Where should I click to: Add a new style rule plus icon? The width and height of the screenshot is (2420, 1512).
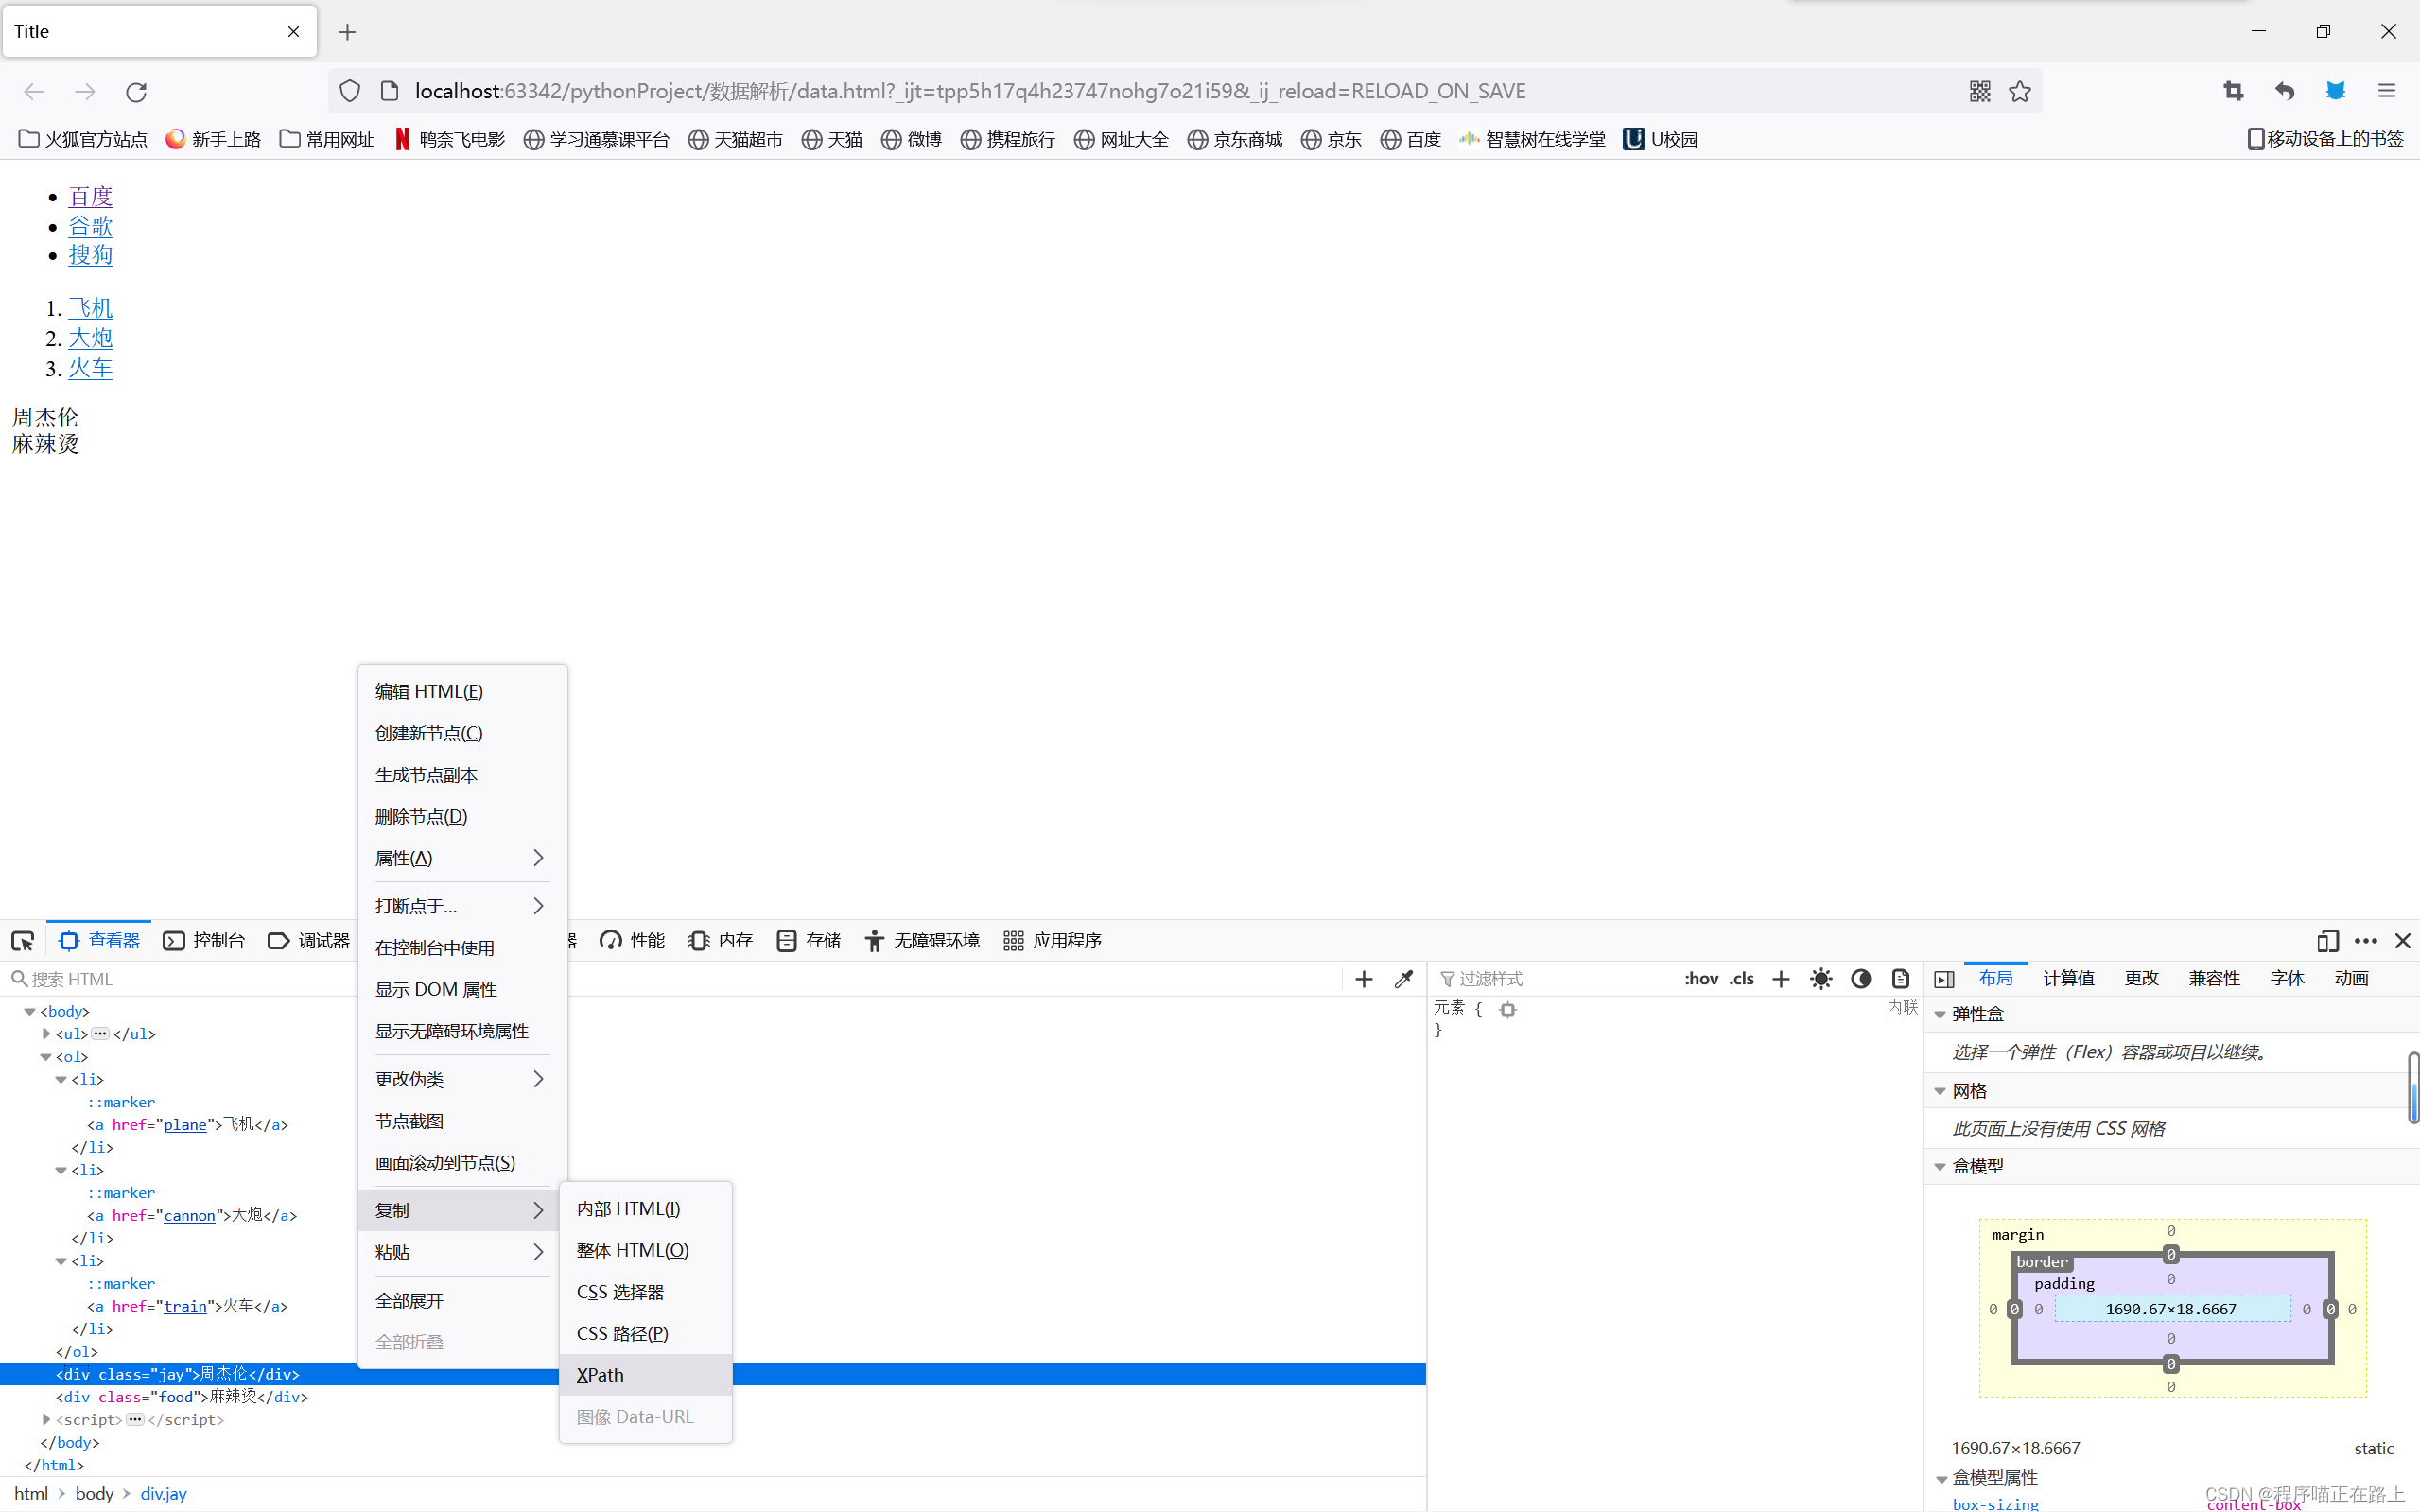pos(1781,979)
